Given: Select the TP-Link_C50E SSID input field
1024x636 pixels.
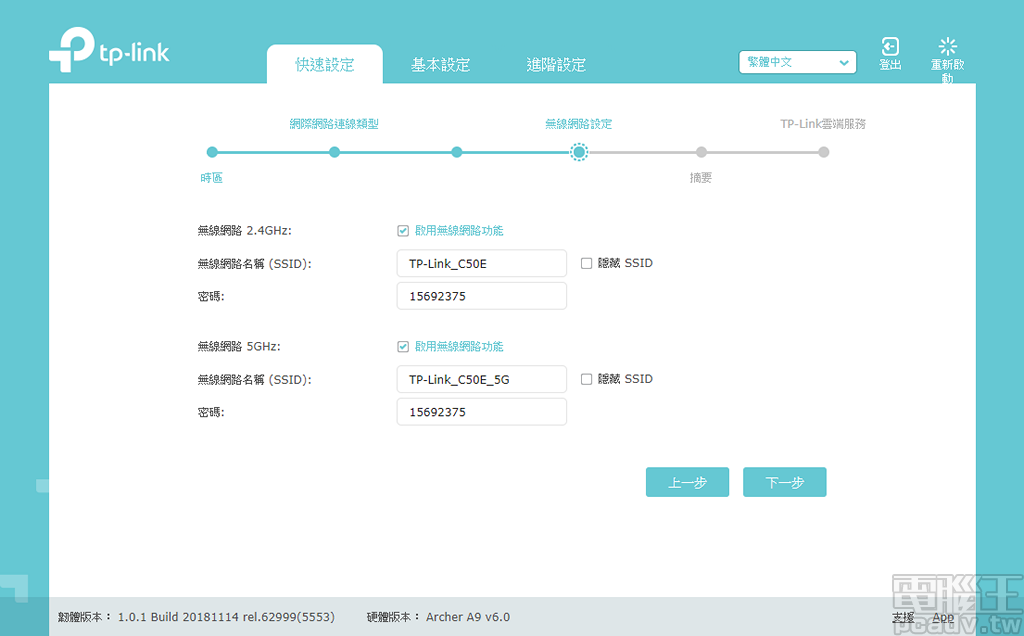Looking at the screenshot, I should tap(481, 263).
